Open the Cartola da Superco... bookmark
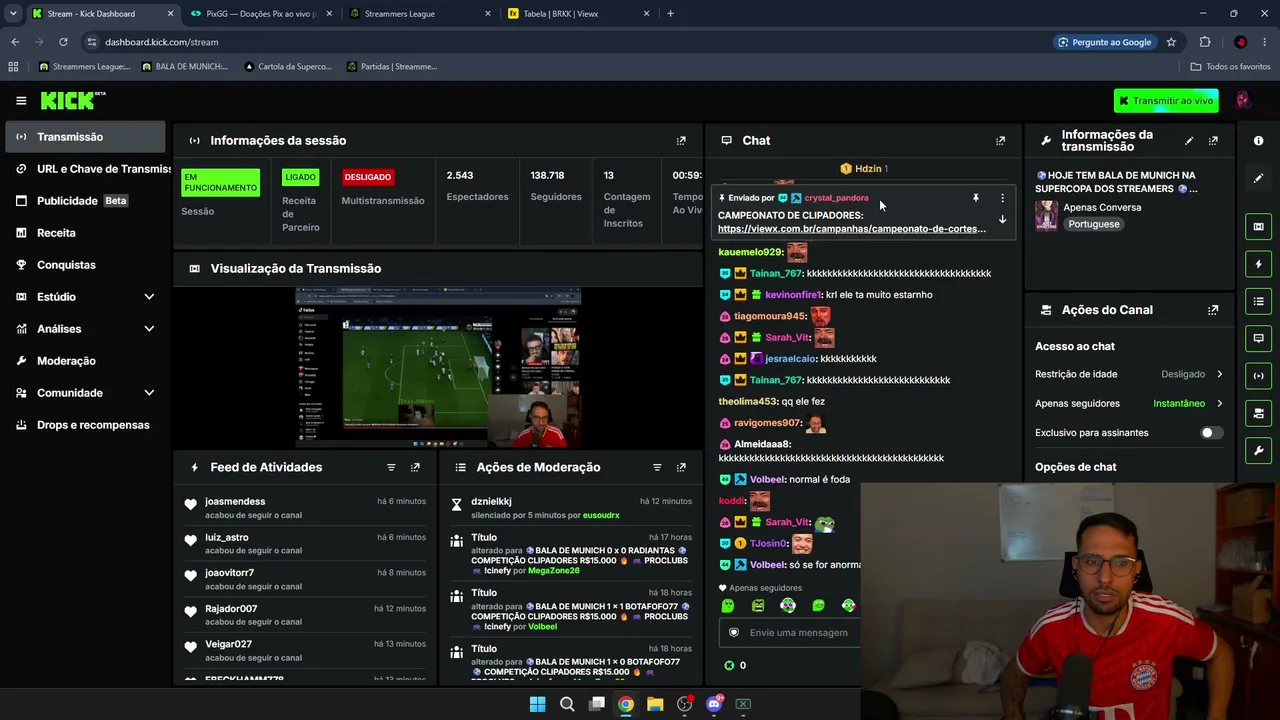The height and width of the screenshot is (720, 1280). (x=287, y=67)
